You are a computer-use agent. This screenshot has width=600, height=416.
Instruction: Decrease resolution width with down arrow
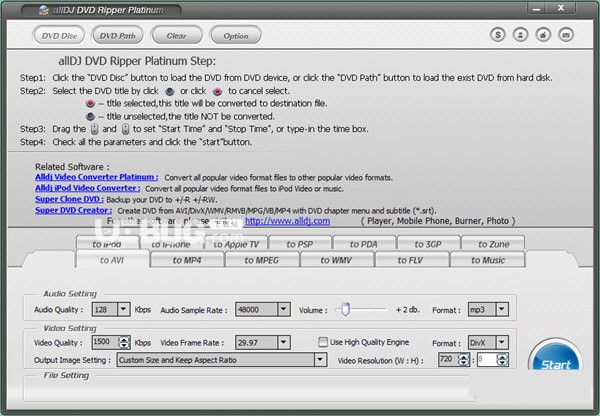point(464,363)
